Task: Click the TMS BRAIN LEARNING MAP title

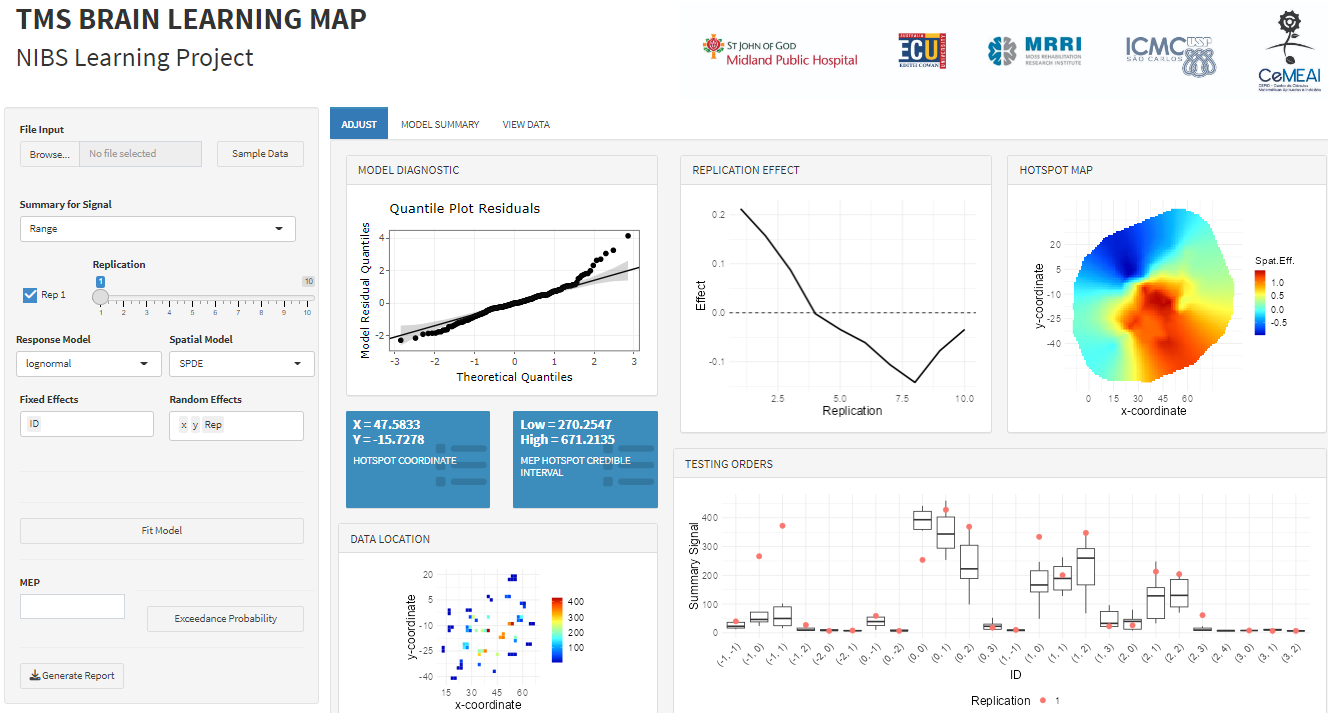Action: [x=191, y=18]
